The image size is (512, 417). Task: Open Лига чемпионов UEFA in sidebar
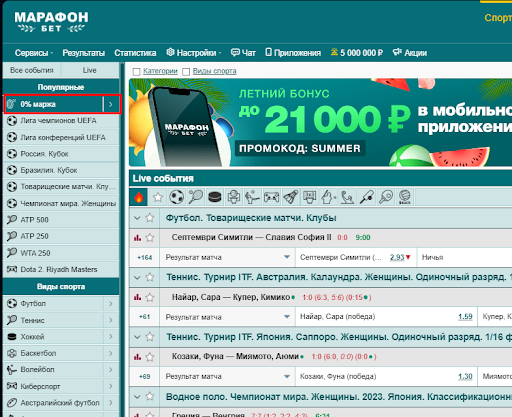point(61,121)
